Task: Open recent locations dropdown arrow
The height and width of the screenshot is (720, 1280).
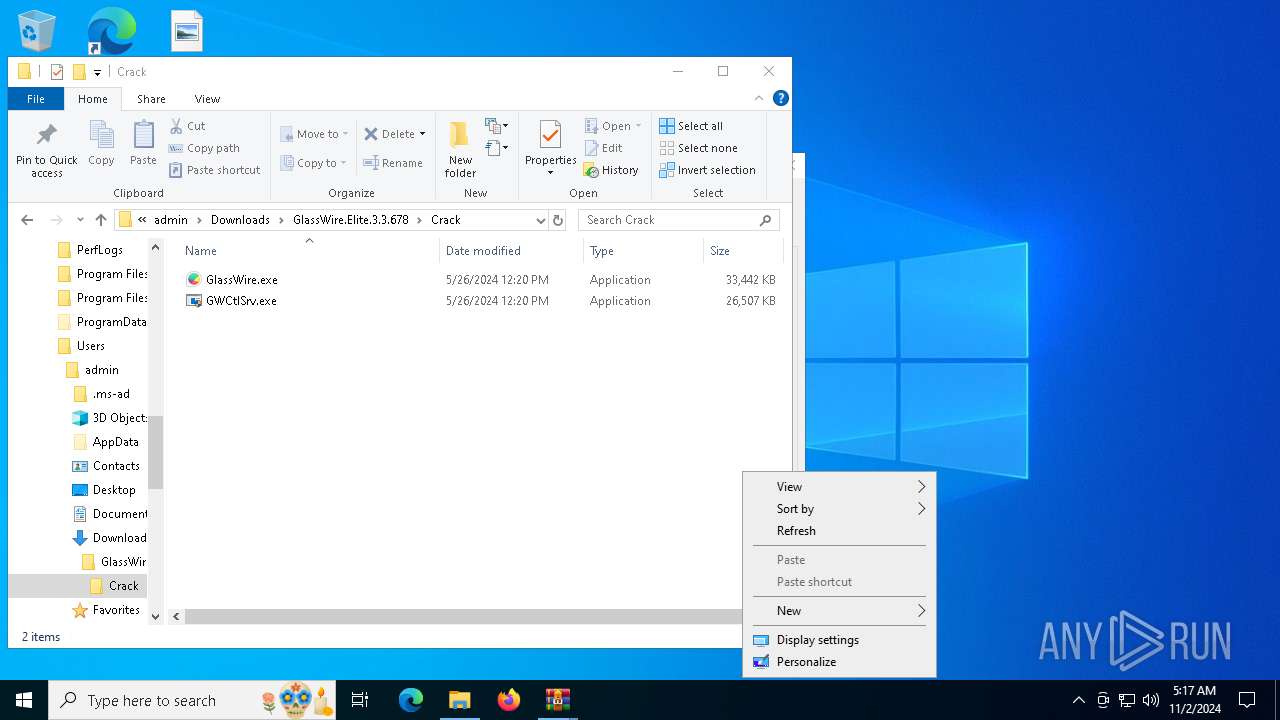Action: pyautogui.click(x=80, y=220)
